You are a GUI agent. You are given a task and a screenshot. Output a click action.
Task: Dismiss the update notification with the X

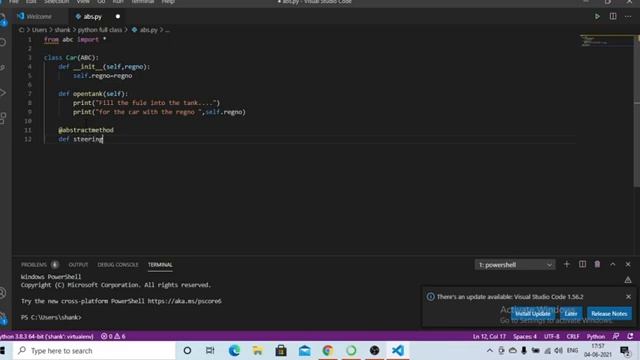629,297
